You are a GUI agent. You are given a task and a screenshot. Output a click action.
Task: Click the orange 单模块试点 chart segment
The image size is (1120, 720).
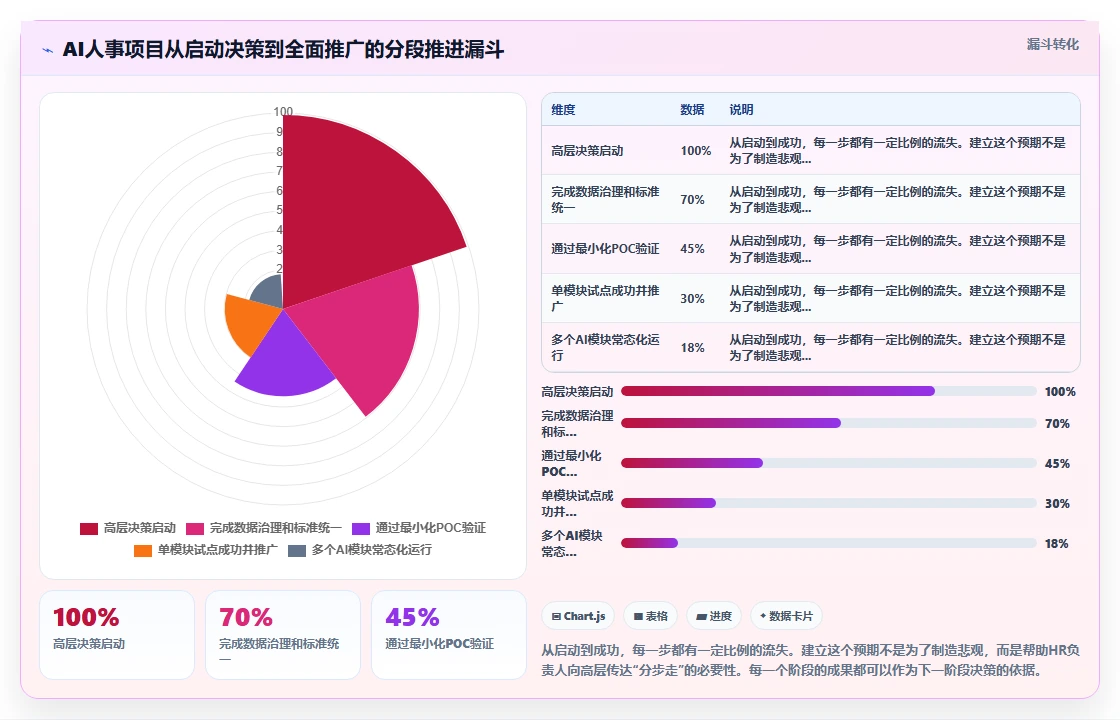tap(249, 320)
